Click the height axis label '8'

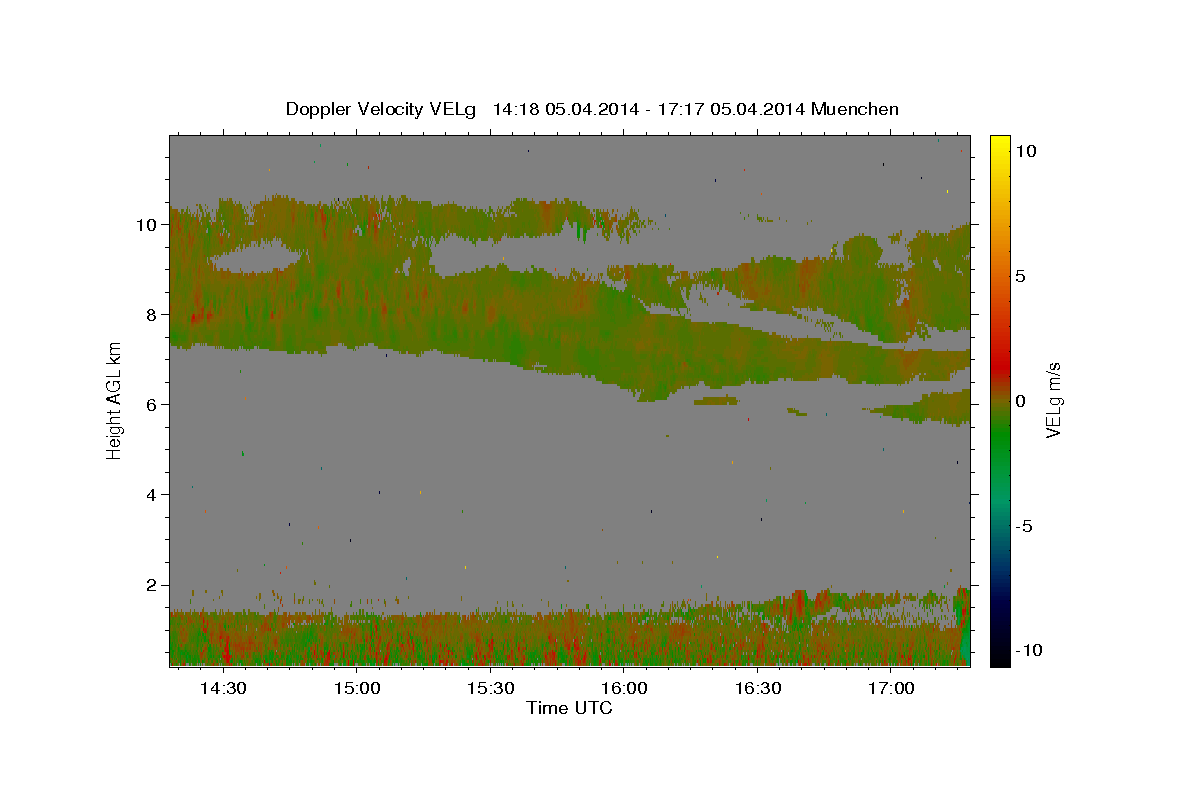pos(152,315)
